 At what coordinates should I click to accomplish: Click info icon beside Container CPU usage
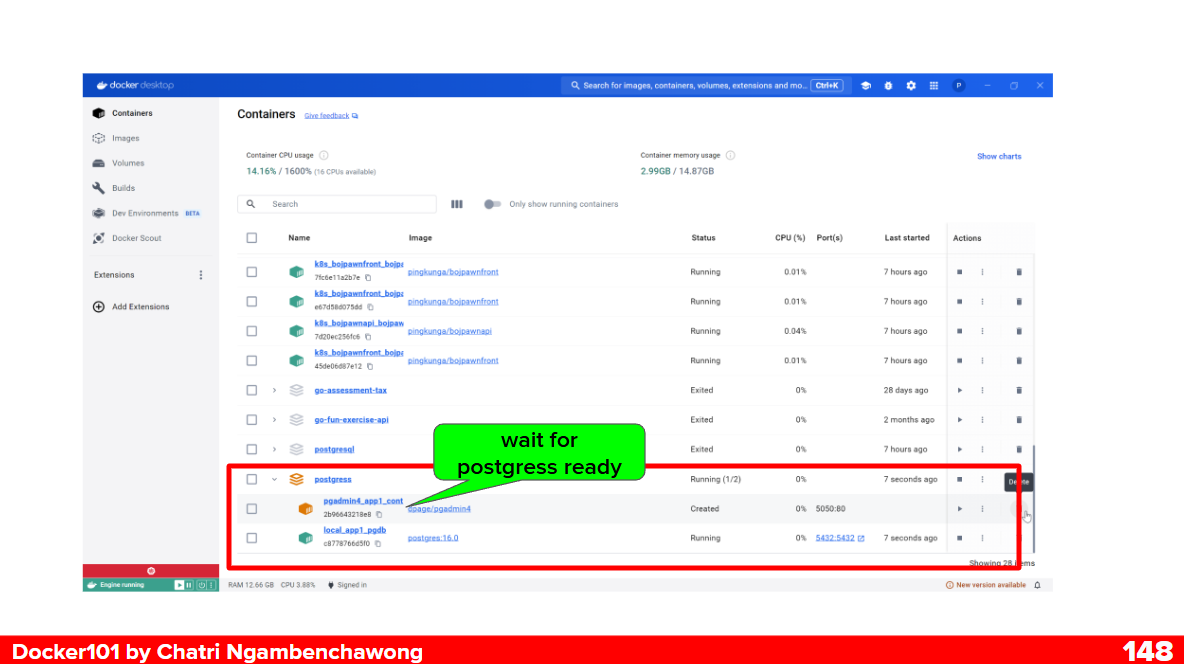pyautogui.click(x=324, y=156)
